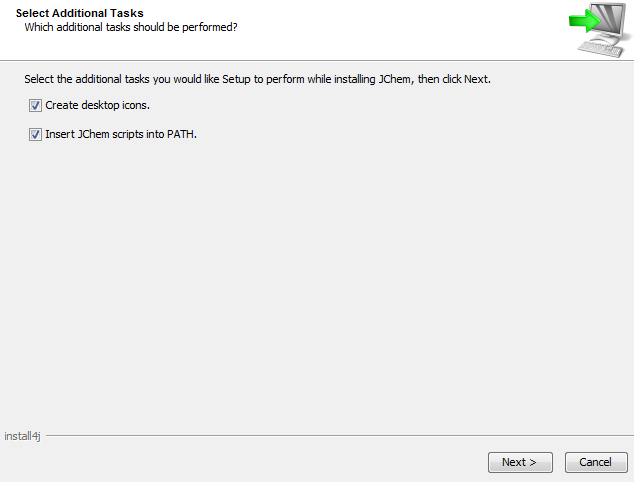The width and height of the screenshot is (634, 482).
Task: Click the installer computer icon in the header
Action: (x=598, y=30)
